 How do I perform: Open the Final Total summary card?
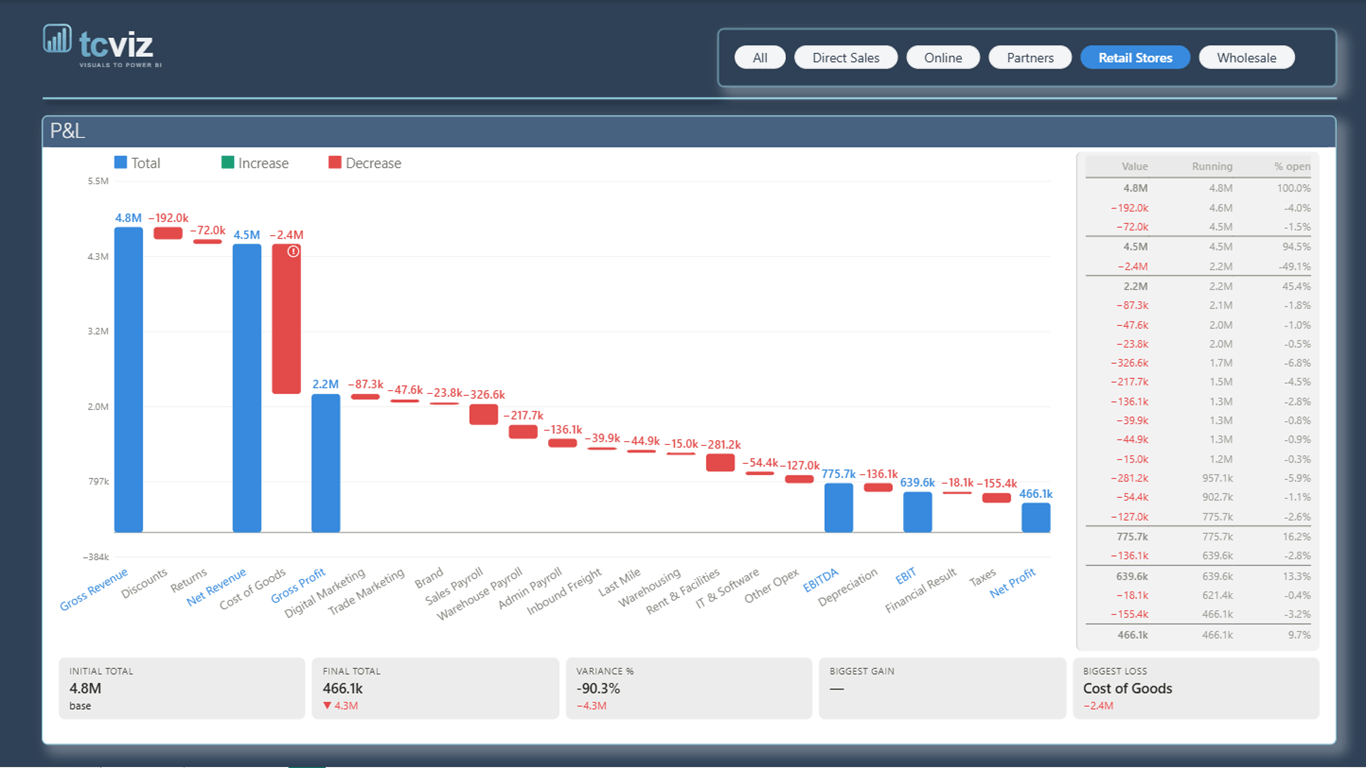(435, 688)
